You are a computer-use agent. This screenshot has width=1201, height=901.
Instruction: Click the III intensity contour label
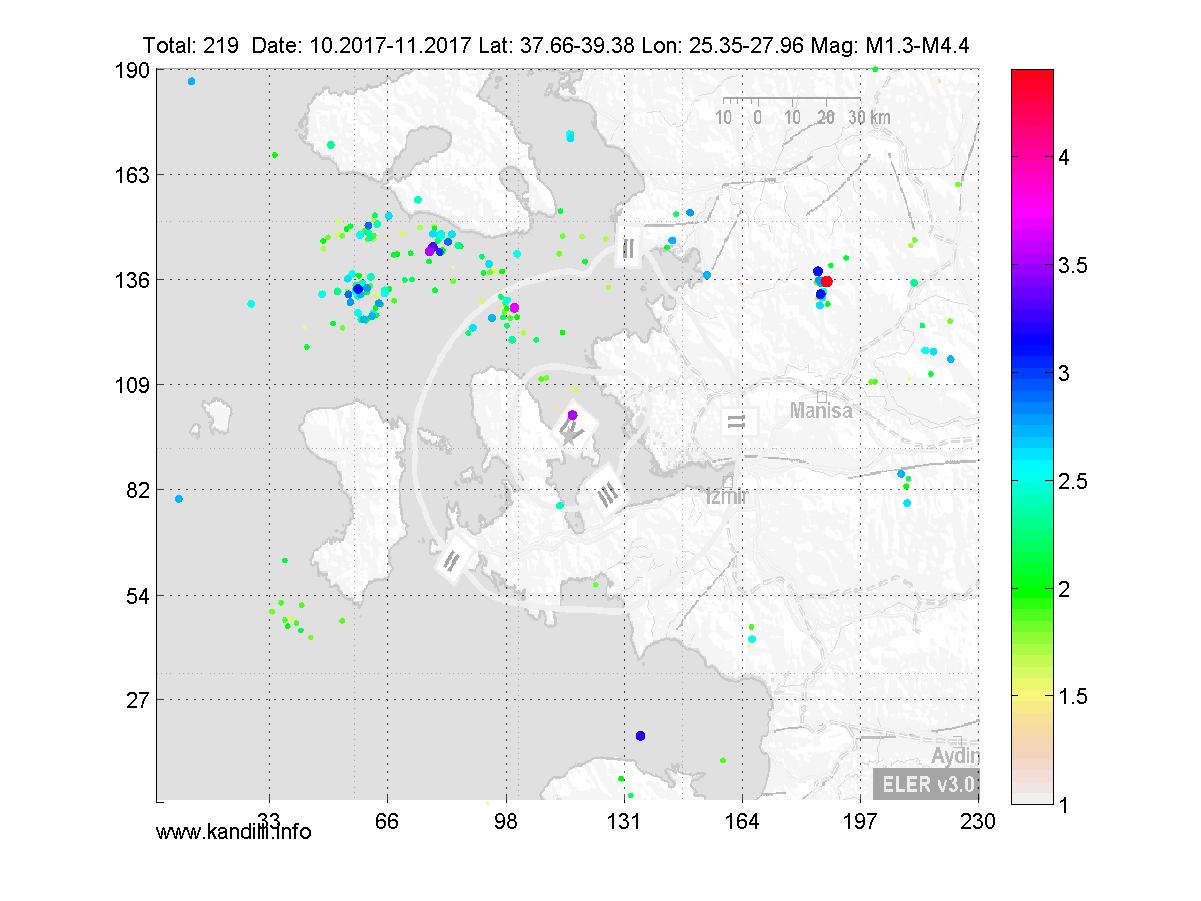click(606, 494)
